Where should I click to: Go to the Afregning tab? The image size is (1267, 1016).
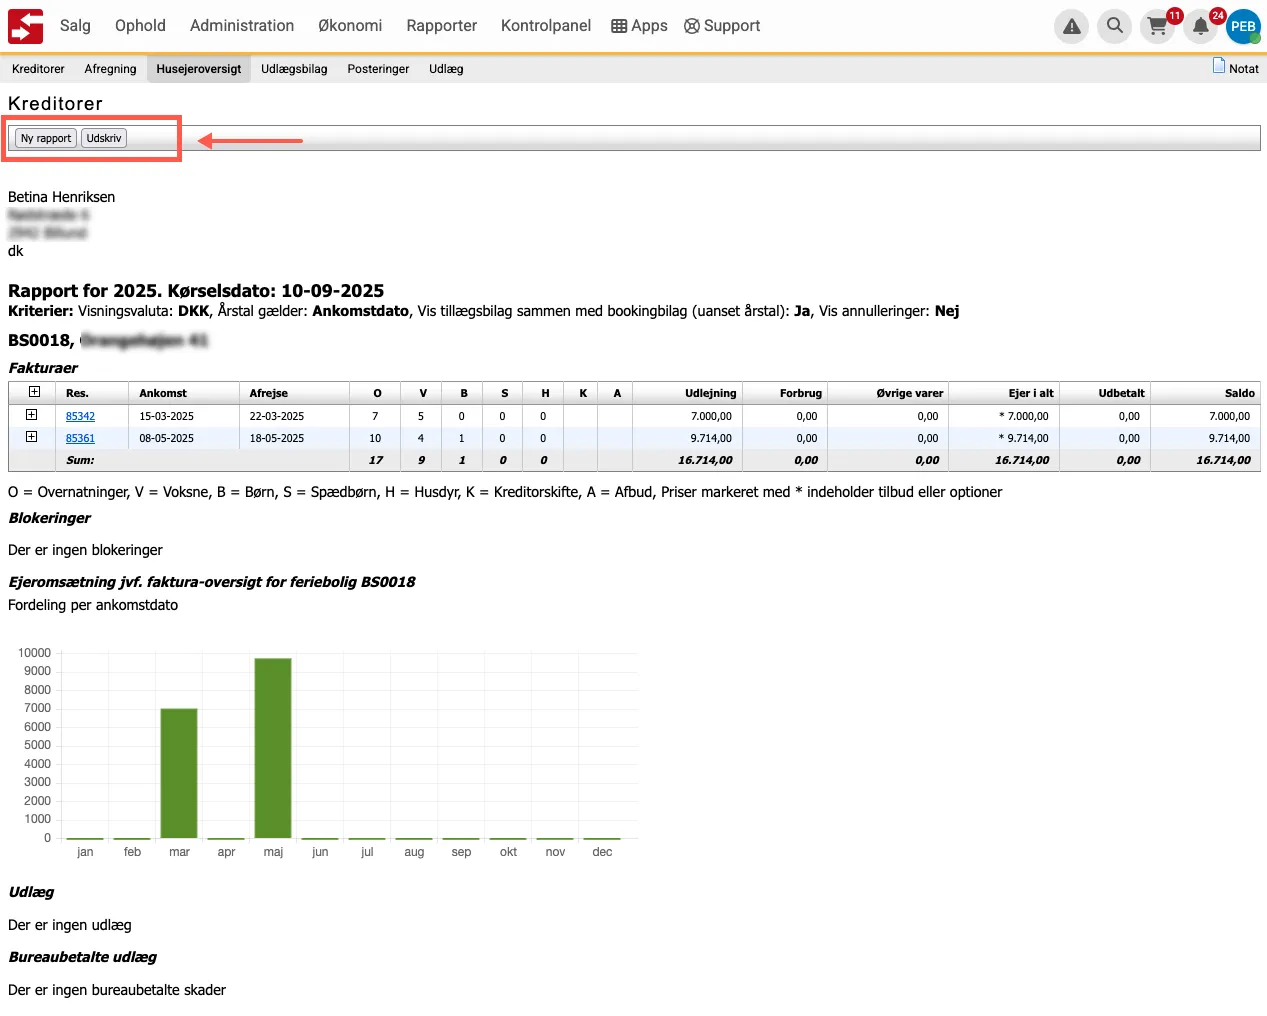tap(110, 69)
